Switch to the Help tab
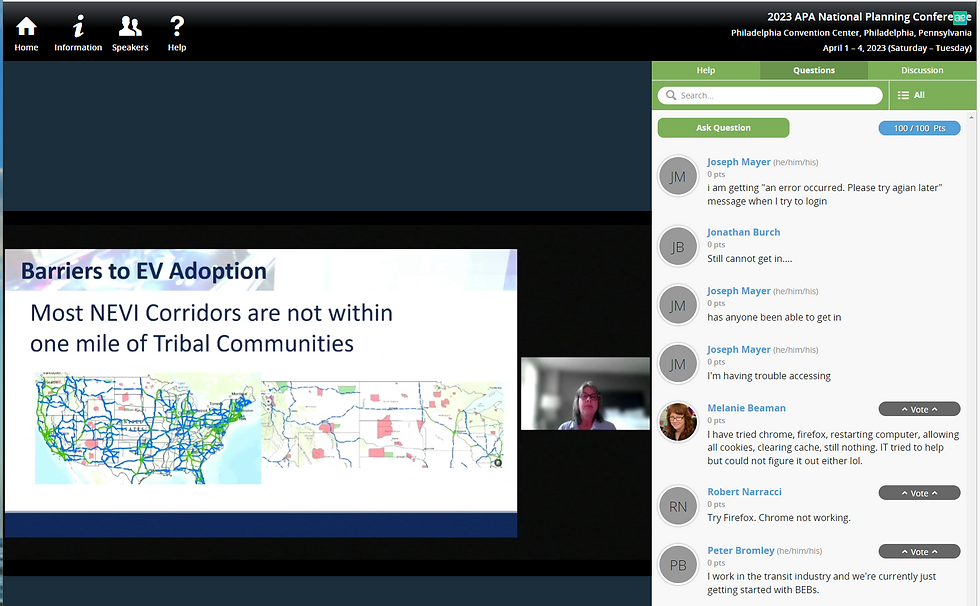Screen dimensions: 980x606 [x=706, y=70]
